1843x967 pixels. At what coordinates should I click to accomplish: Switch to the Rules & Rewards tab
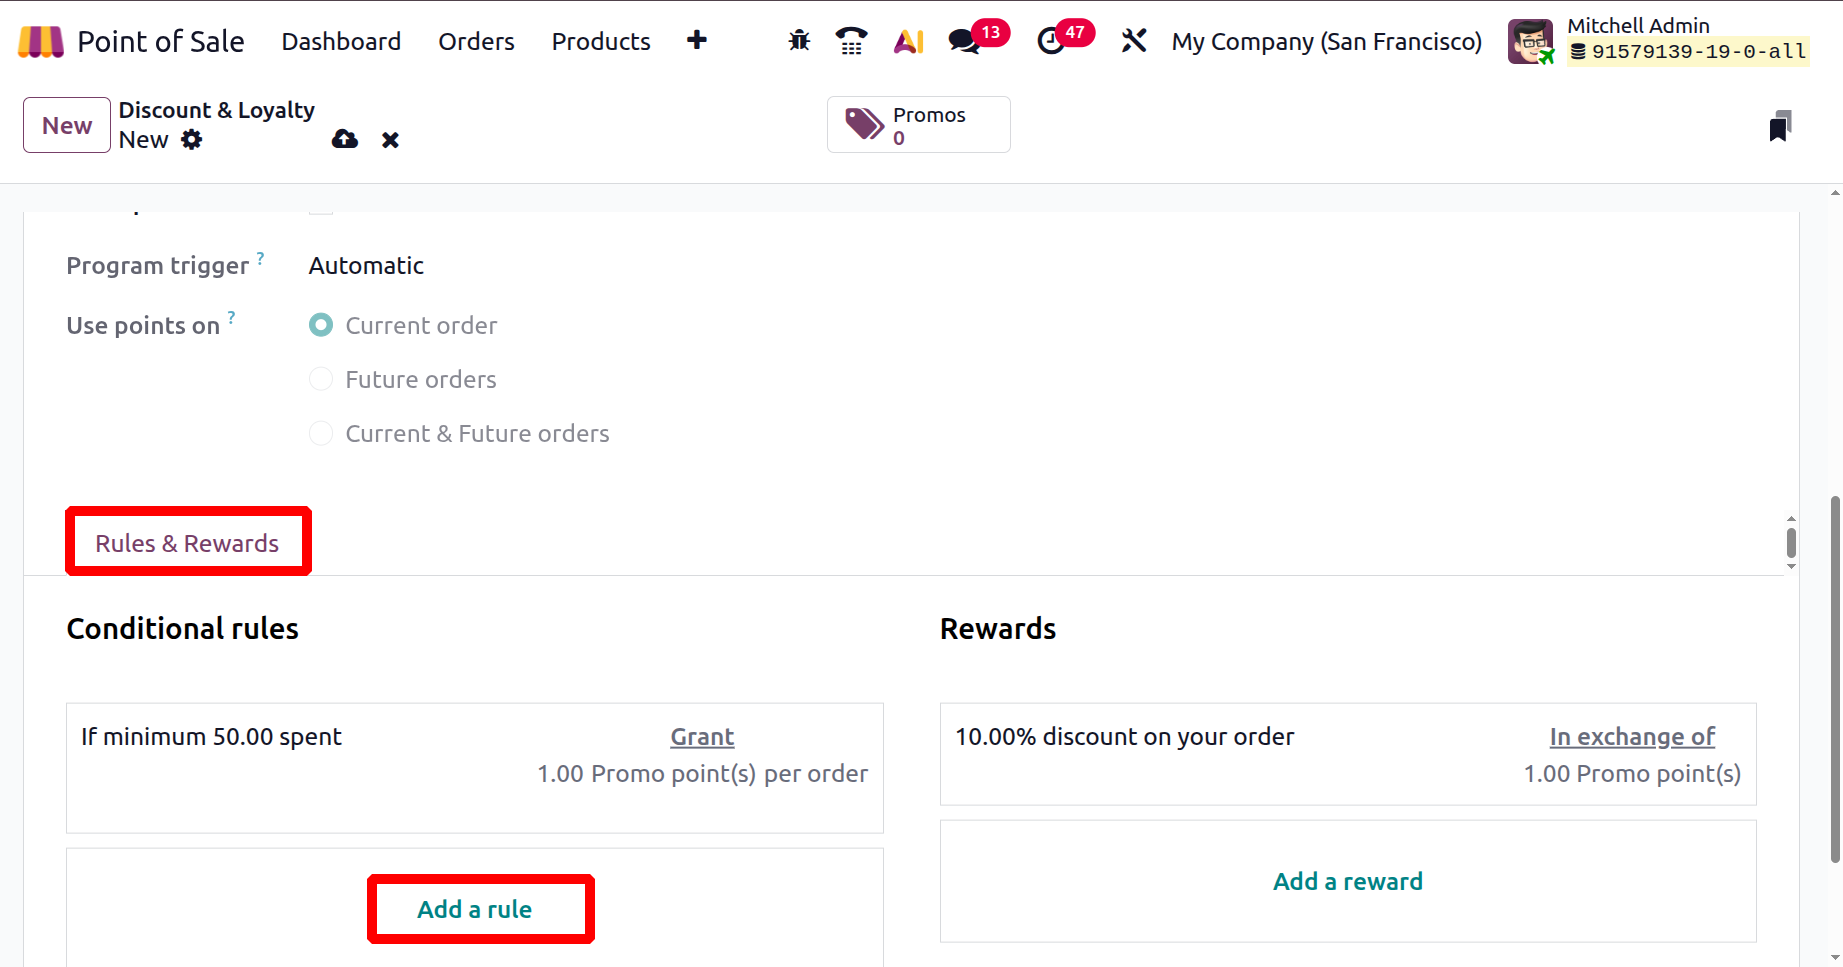187,542
